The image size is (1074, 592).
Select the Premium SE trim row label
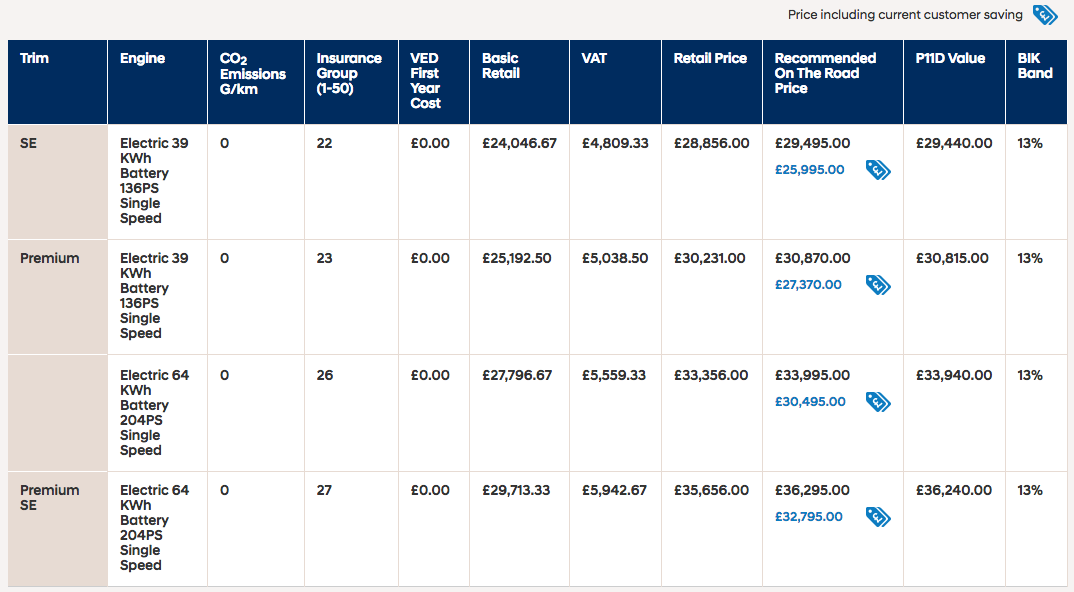coord(49,498)
